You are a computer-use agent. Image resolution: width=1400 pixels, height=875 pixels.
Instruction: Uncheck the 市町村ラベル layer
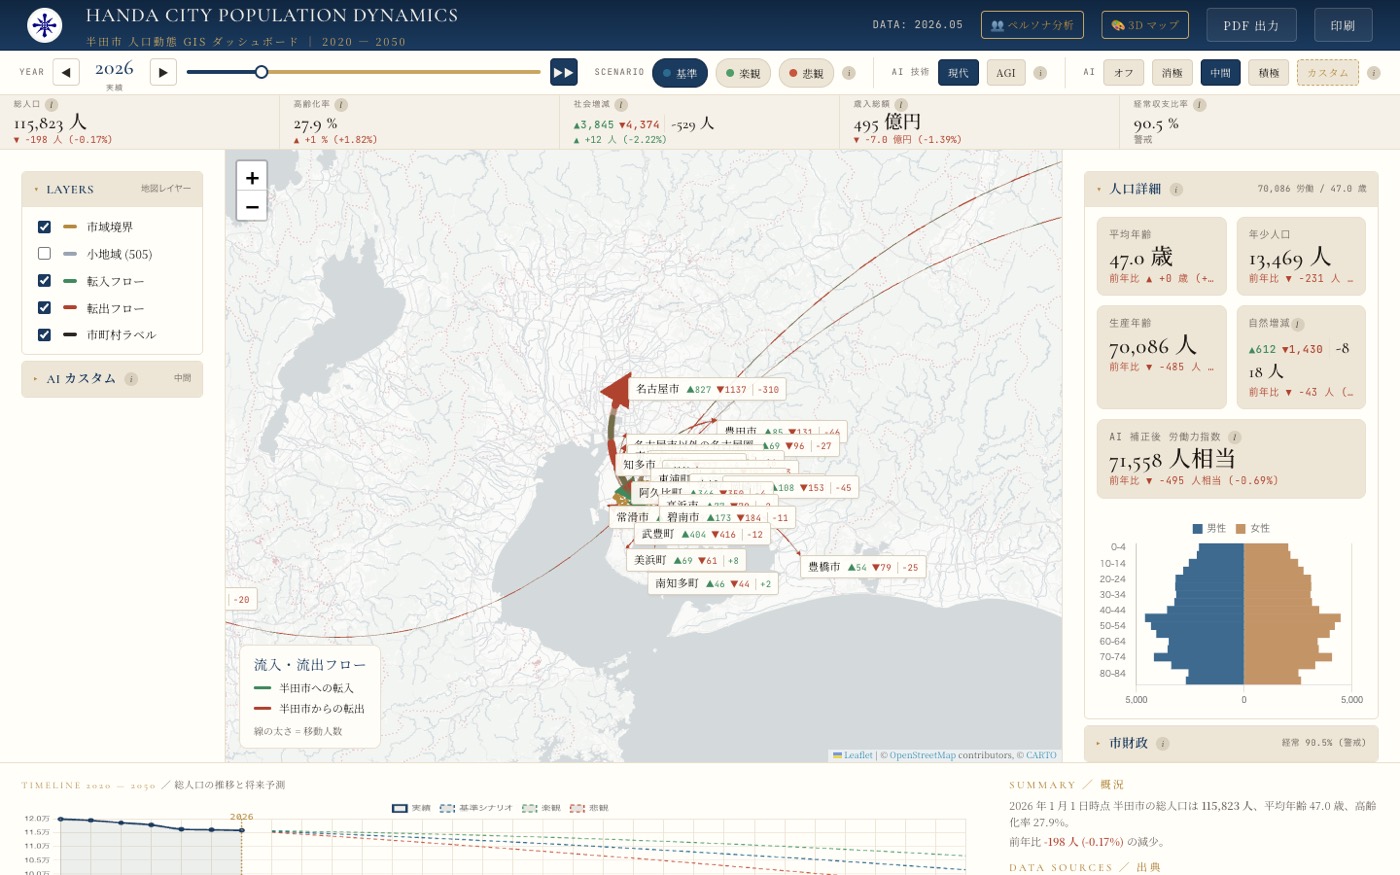tap(44, 335)
